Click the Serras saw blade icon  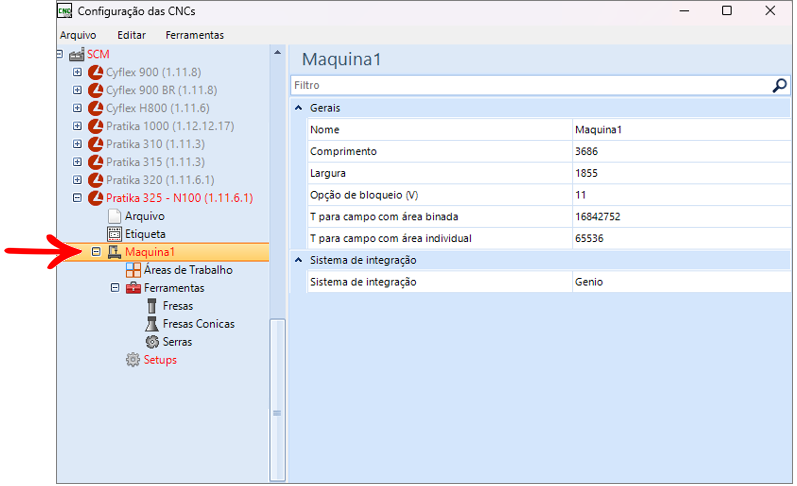pos(152,342)
